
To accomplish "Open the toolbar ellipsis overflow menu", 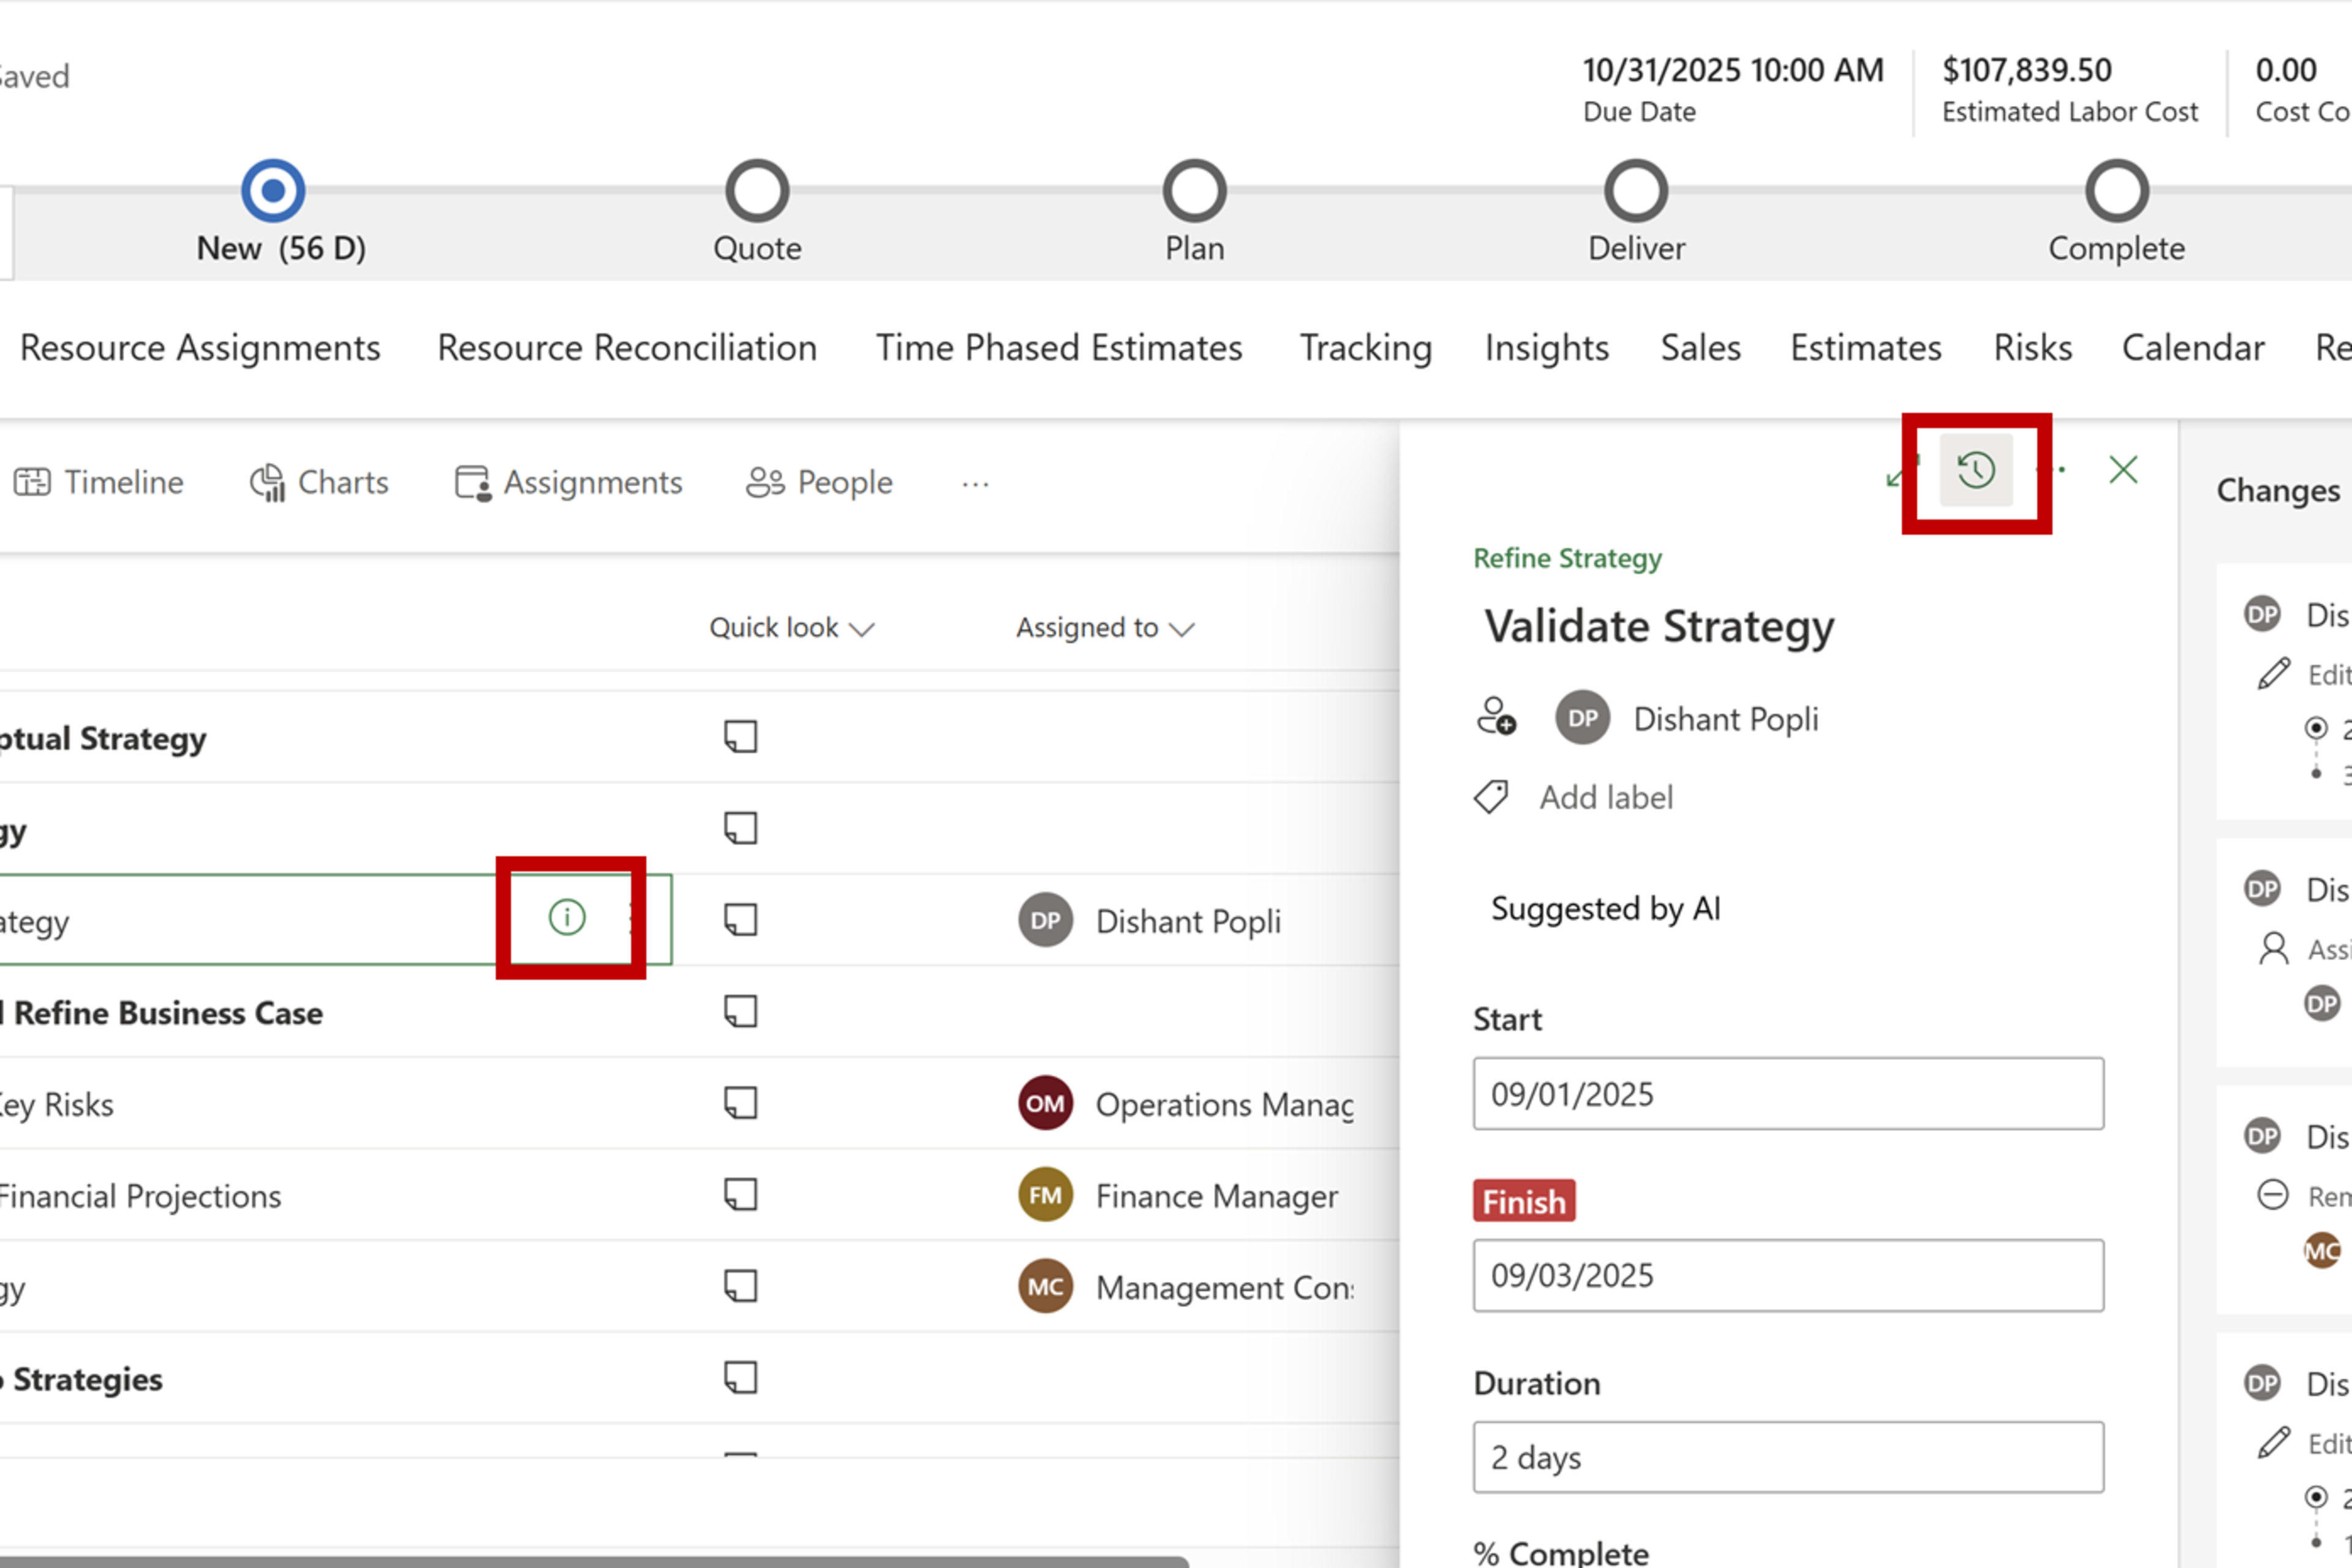I will click(x=975, y=485).
